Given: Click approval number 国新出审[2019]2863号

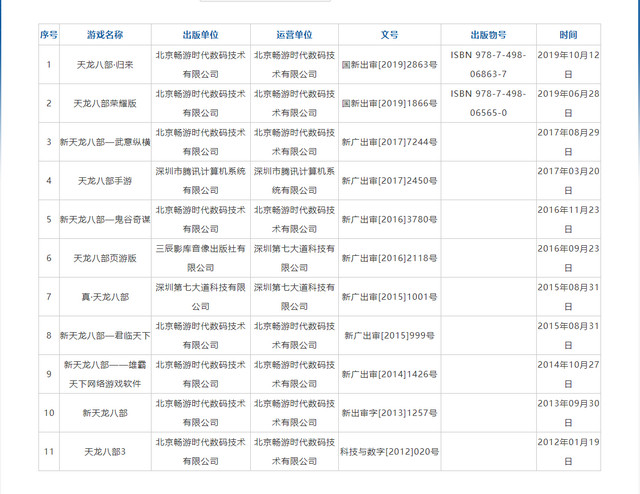Looking at the screenshot, I should click(x=389, y=65).
